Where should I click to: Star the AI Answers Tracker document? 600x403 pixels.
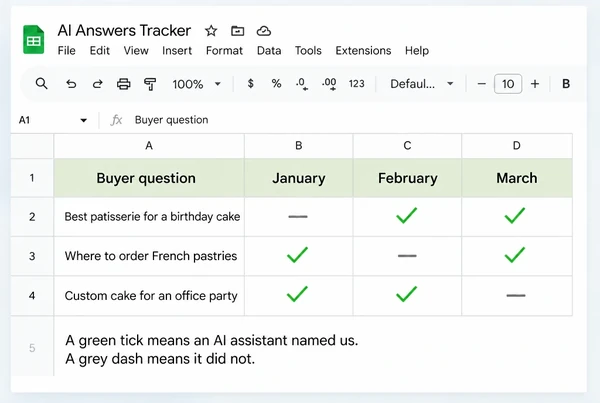[211, 31]
